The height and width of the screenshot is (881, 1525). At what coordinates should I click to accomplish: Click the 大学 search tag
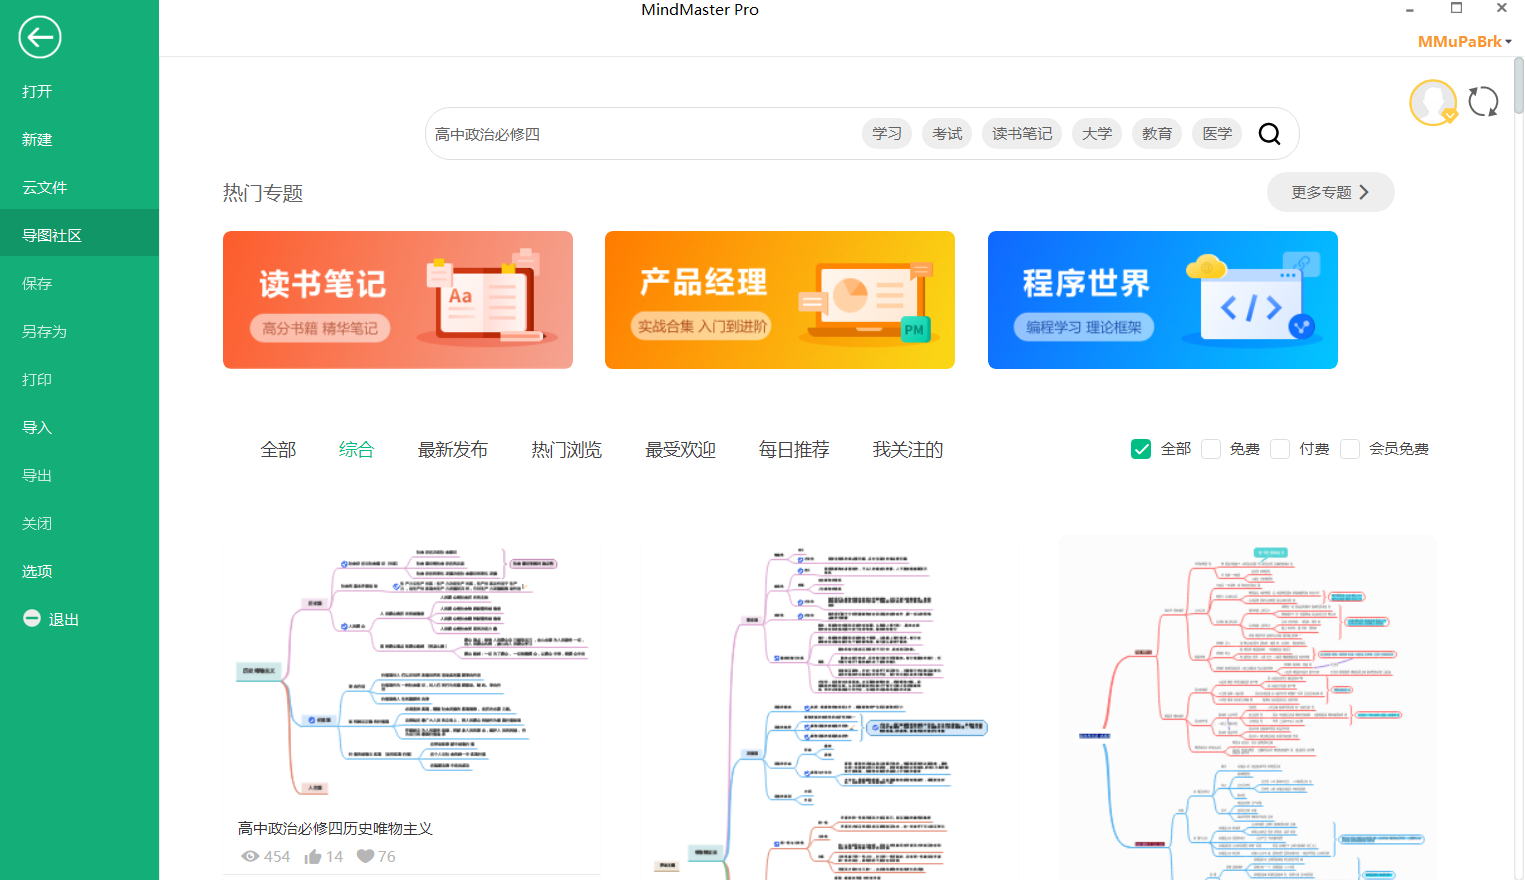pyautogui.click(x=1097, y=134)
